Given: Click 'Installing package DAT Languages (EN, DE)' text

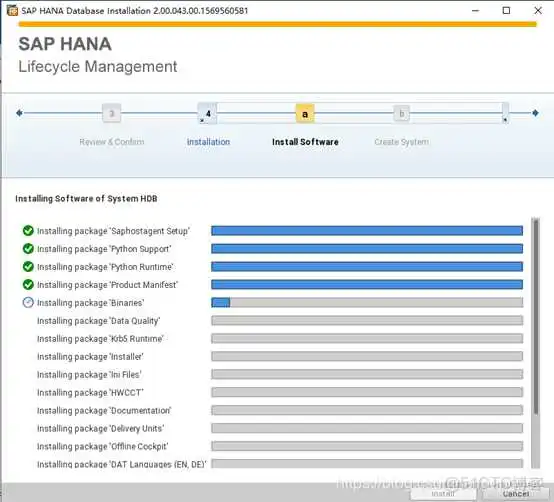Looking at the screenshot, I should coord(121,464).
